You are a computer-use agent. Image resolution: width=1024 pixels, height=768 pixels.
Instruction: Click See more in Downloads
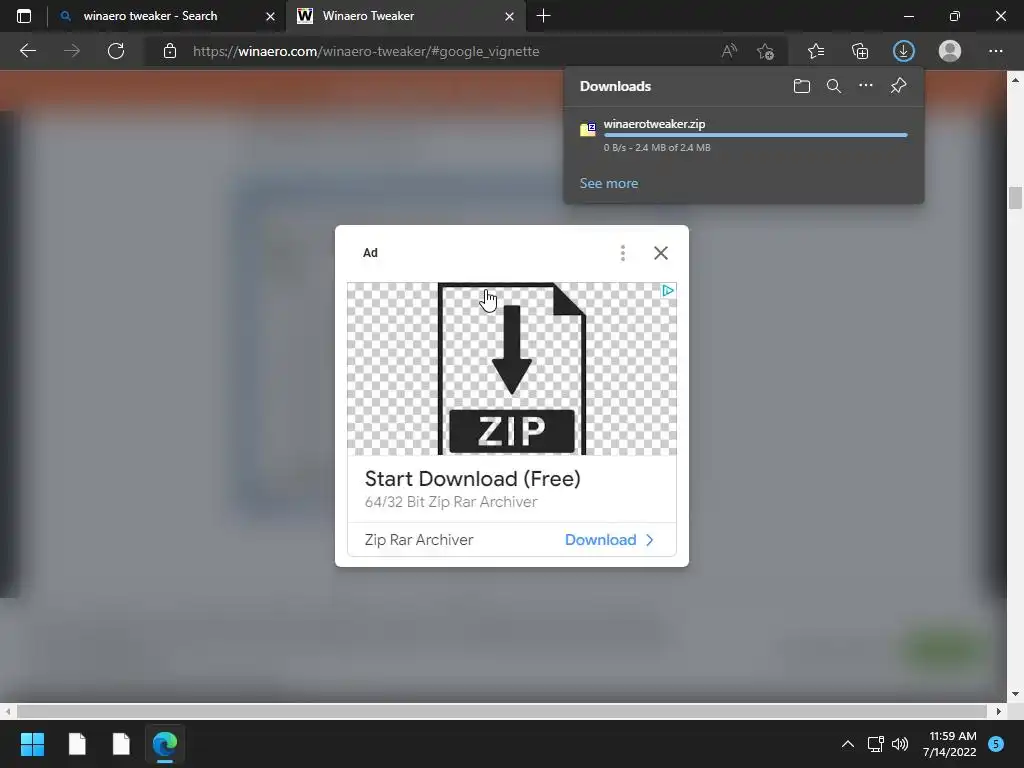click(x=609, y=184)
